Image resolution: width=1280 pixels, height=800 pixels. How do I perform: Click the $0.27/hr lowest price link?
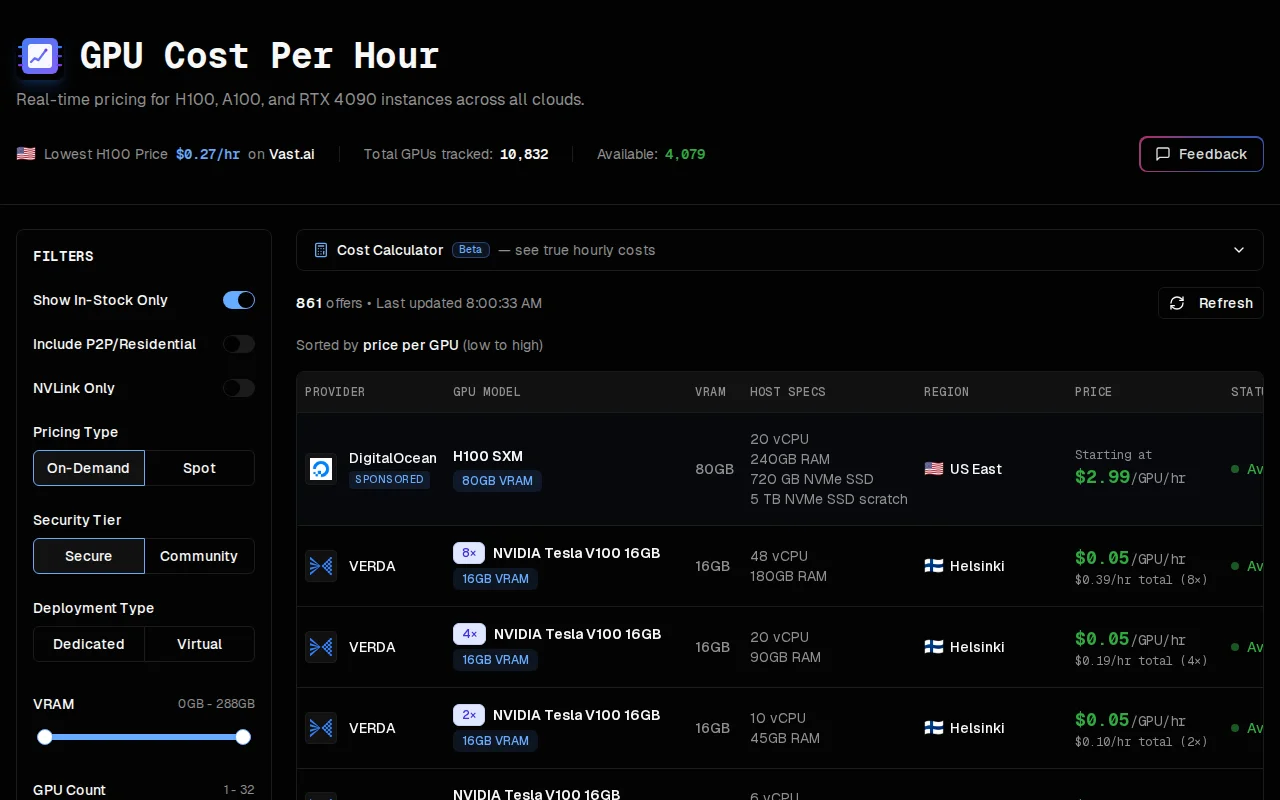[208, 154]
